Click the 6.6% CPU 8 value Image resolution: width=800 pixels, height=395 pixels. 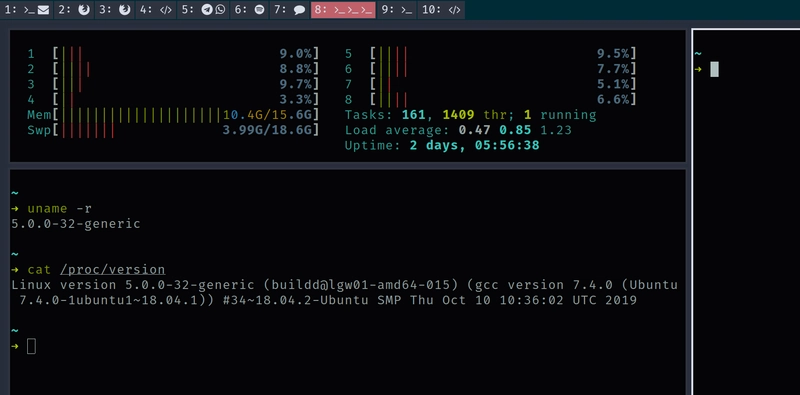coord(614,100)
